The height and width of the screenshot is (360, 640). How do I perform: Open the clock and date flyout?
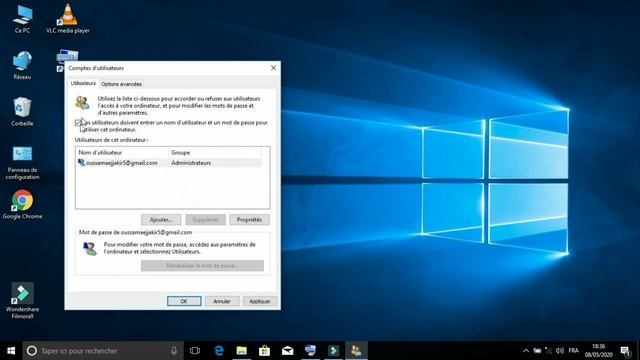point(598,351)
